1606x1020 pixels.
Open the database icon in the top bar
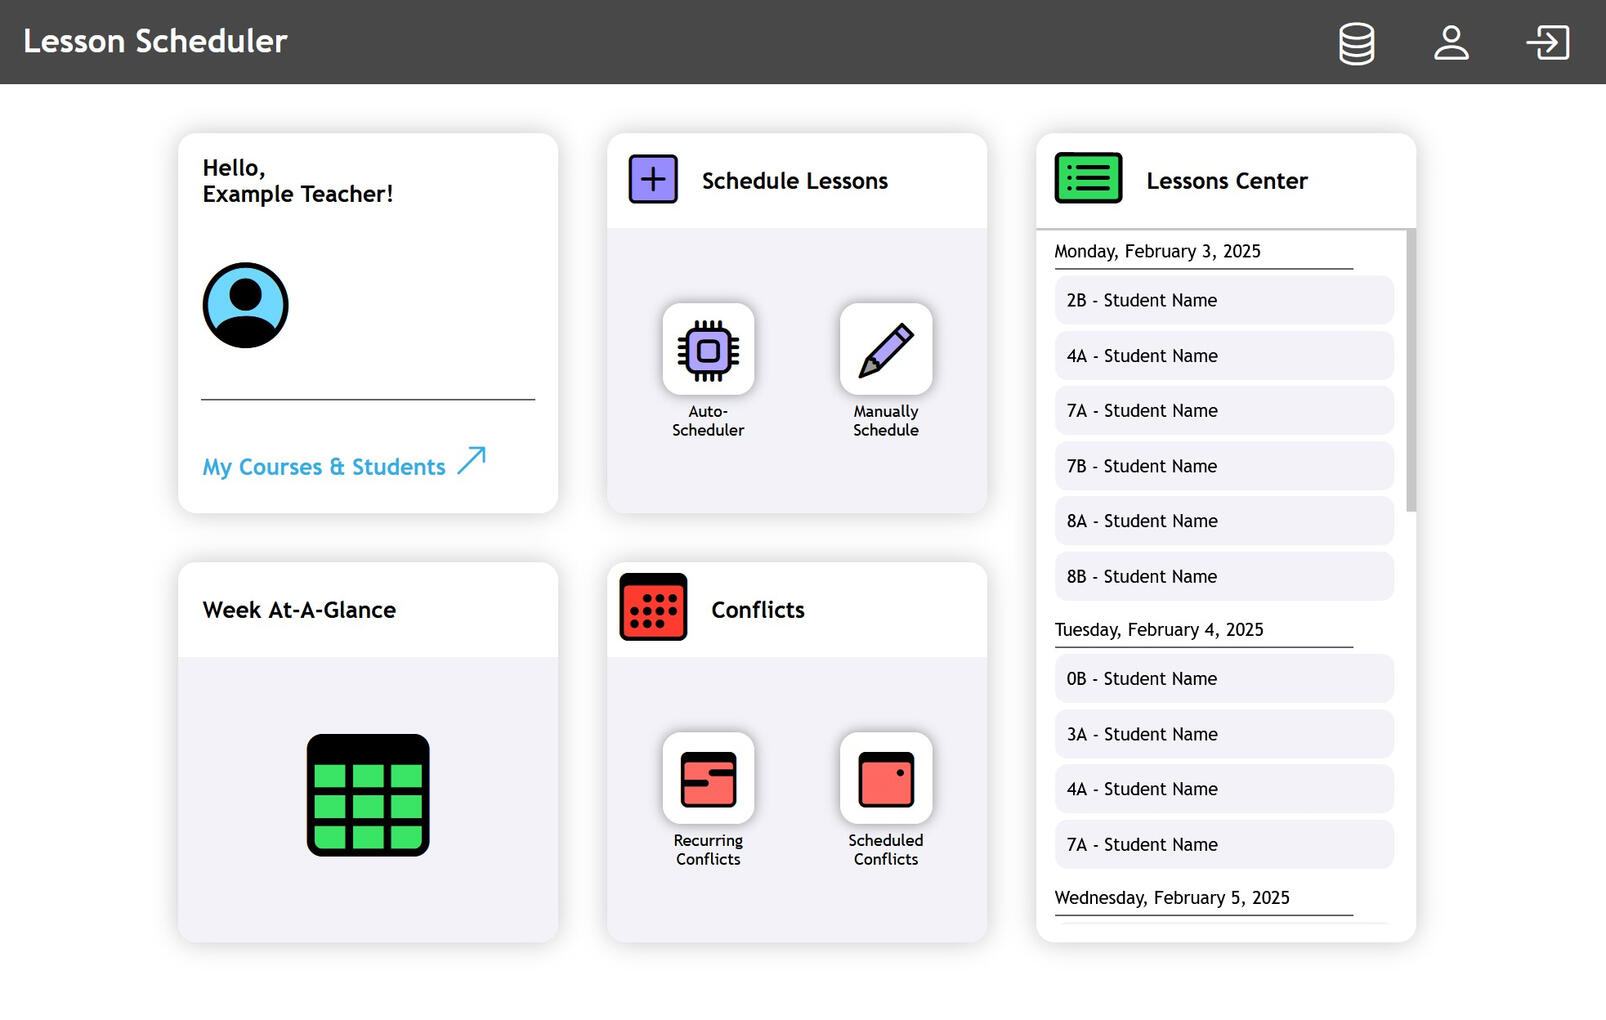1355,43
